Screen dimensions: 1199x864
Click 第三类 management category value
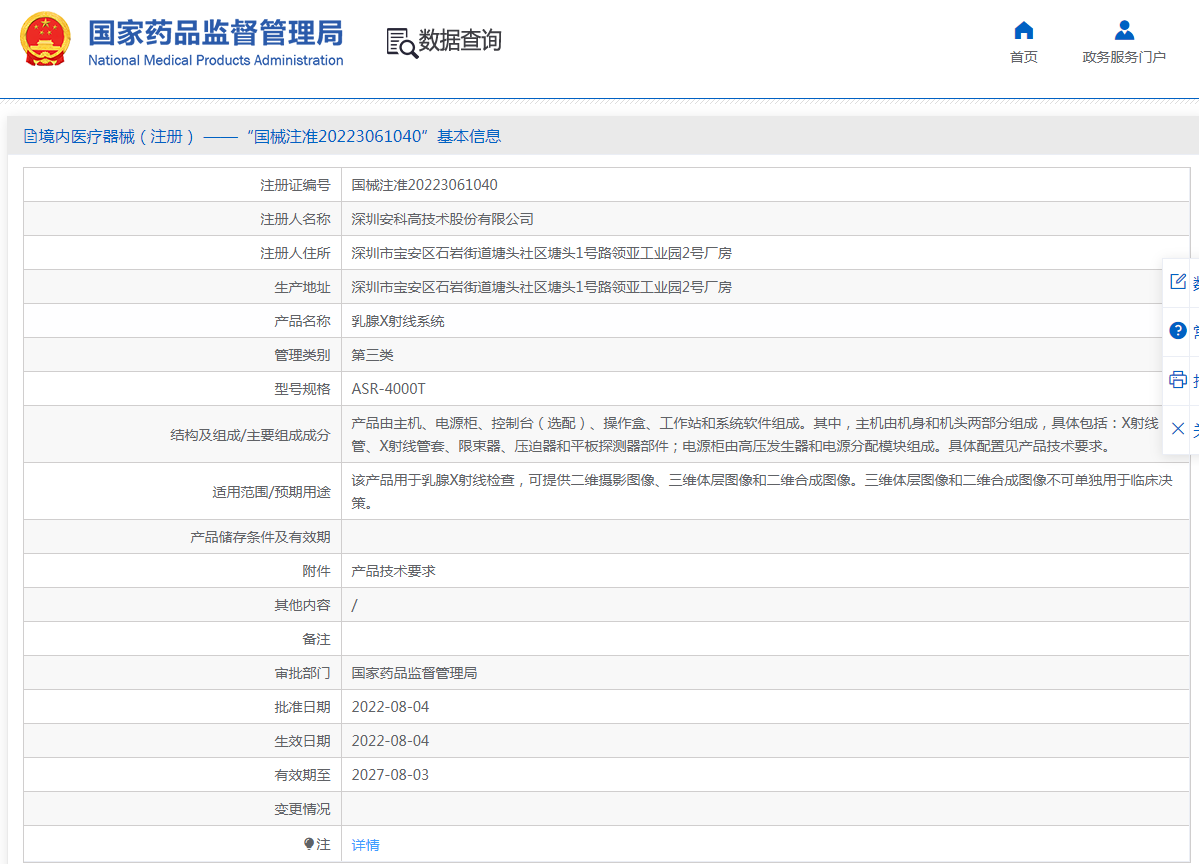click(x=372, y=355)
